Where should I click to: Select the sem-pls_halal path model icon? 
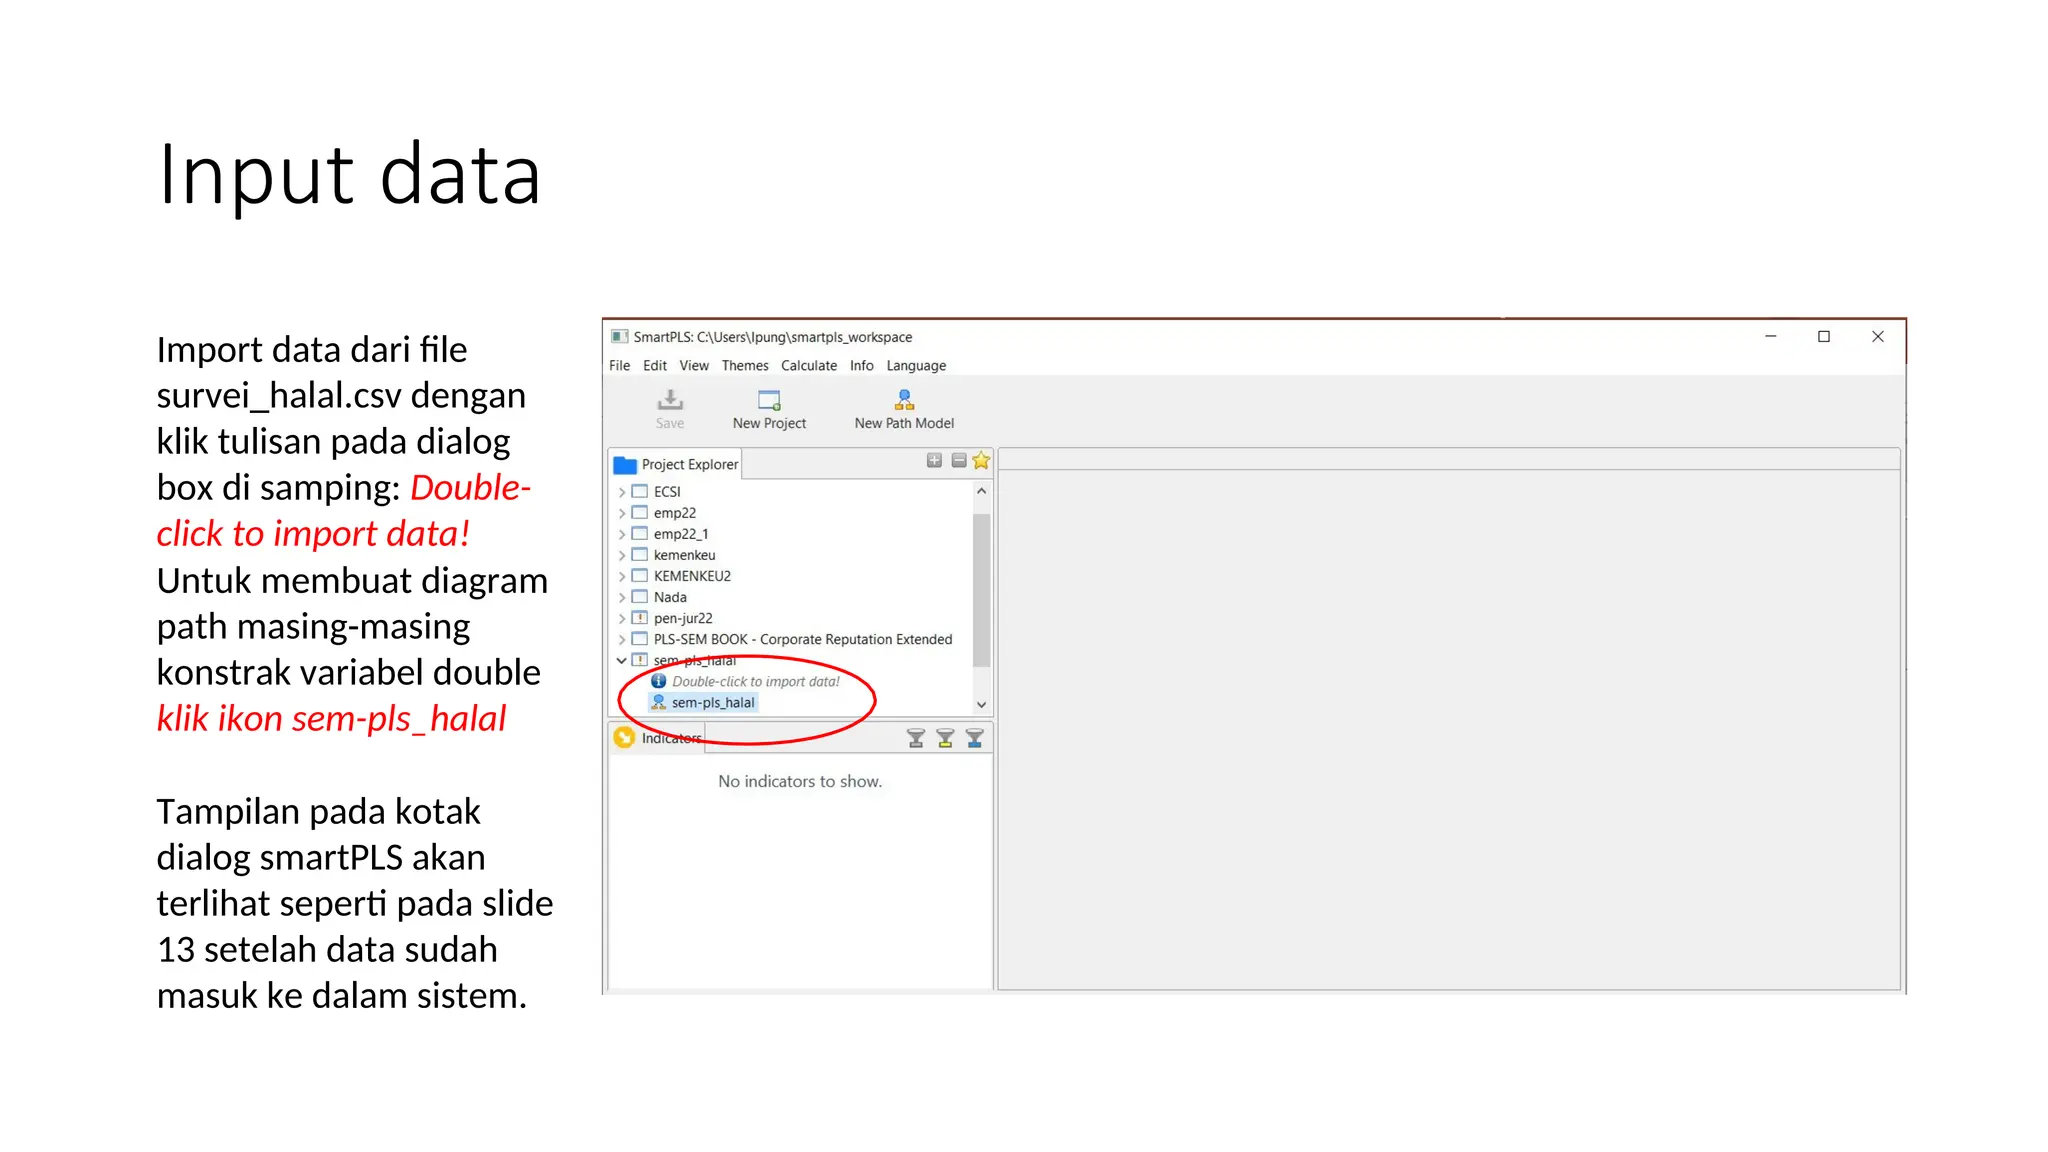pos(659,703)
